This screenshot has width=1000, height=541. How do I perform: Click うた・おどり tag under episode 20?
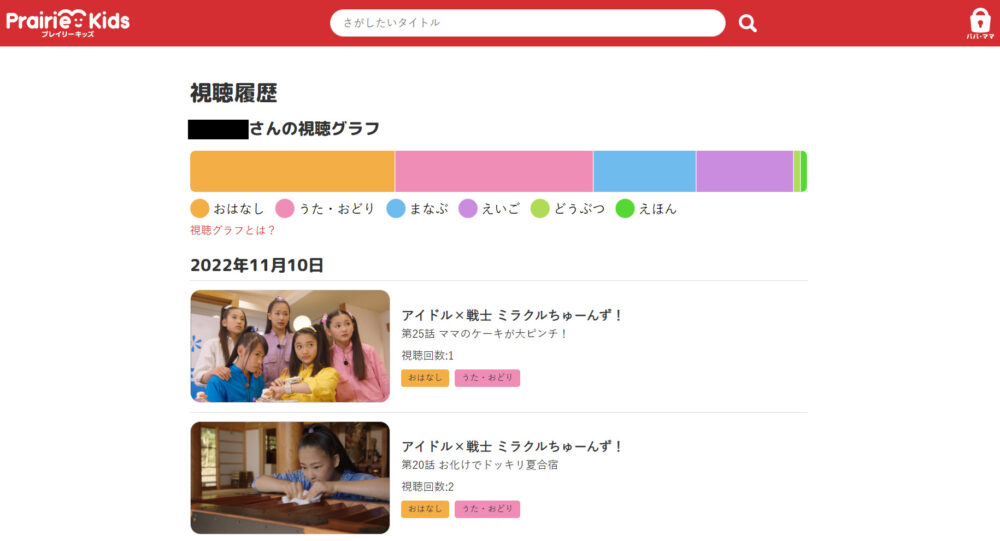click(x=487, y=509)
